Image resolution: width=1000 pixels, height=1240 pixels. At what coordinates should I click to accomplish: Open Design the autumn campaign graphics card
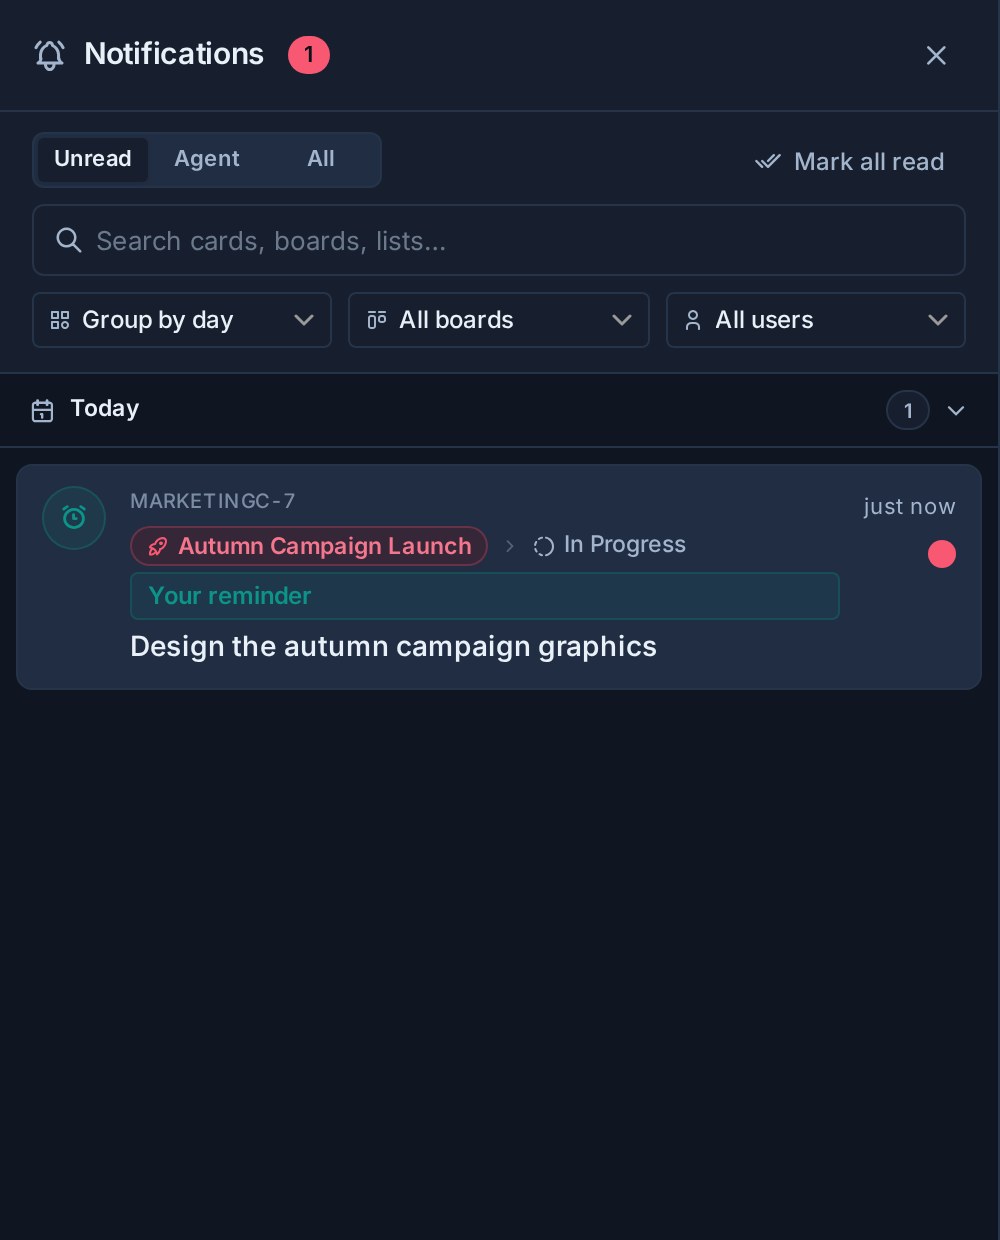click(x=394, y=647)
